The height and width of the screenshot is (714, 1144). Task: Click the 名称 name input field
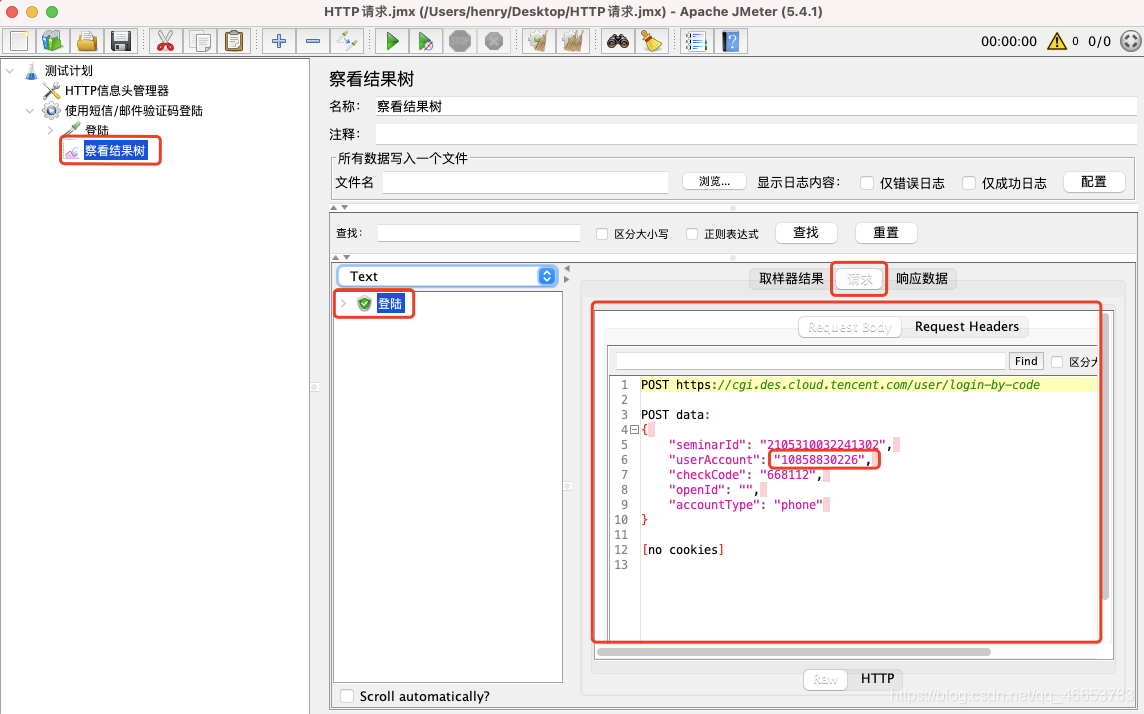pyautogui.click(x=756, y=106)
